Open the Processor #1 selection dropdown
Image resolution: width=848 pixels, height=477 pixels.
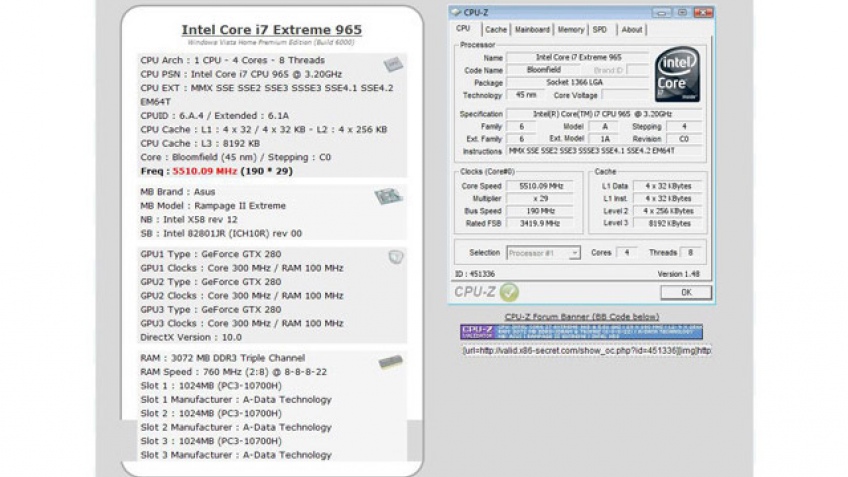[543, 253]
